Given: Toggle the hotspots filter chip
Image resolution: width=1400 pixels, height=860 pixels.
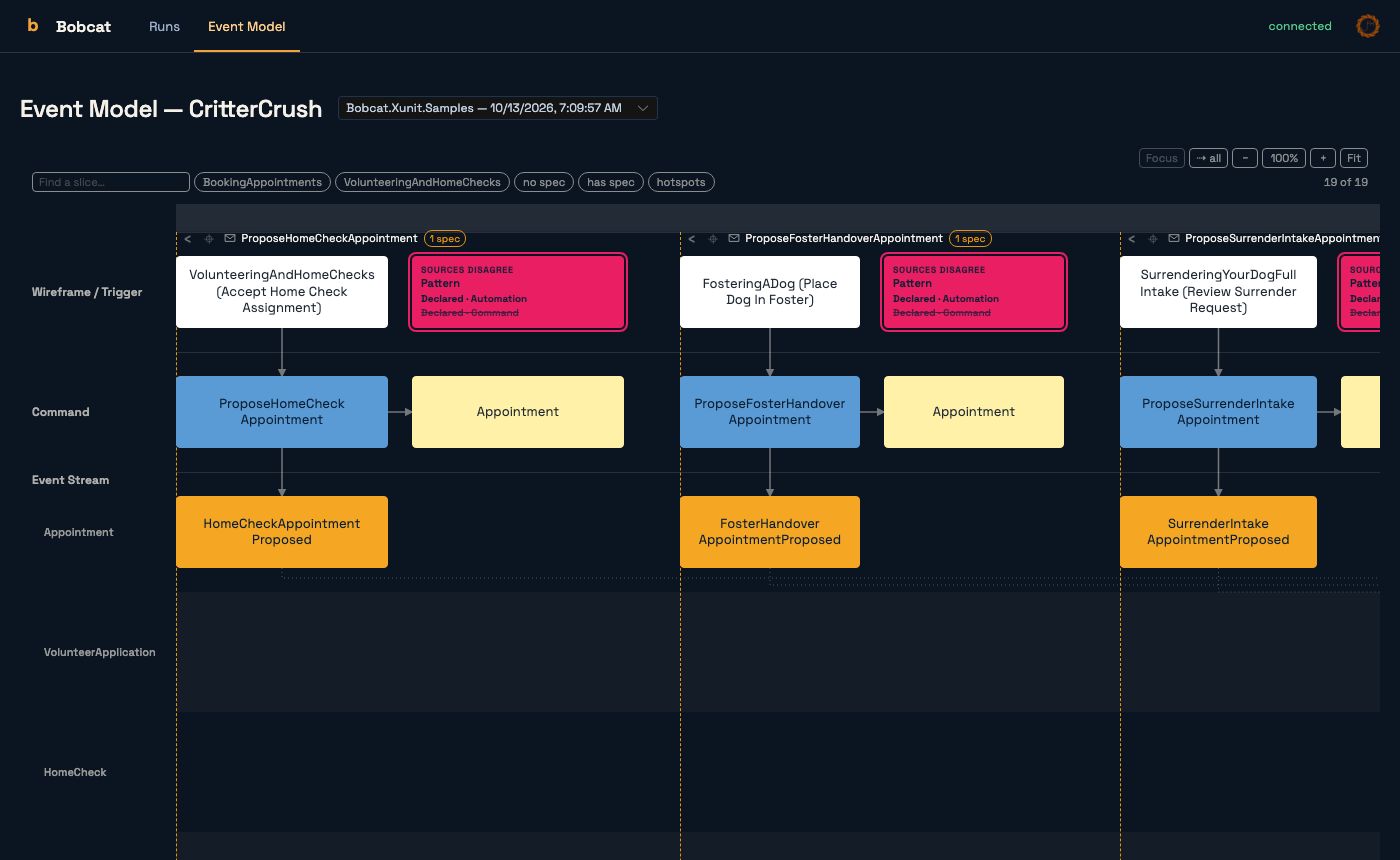Looking at the screenshot, I should pos(681,182).
